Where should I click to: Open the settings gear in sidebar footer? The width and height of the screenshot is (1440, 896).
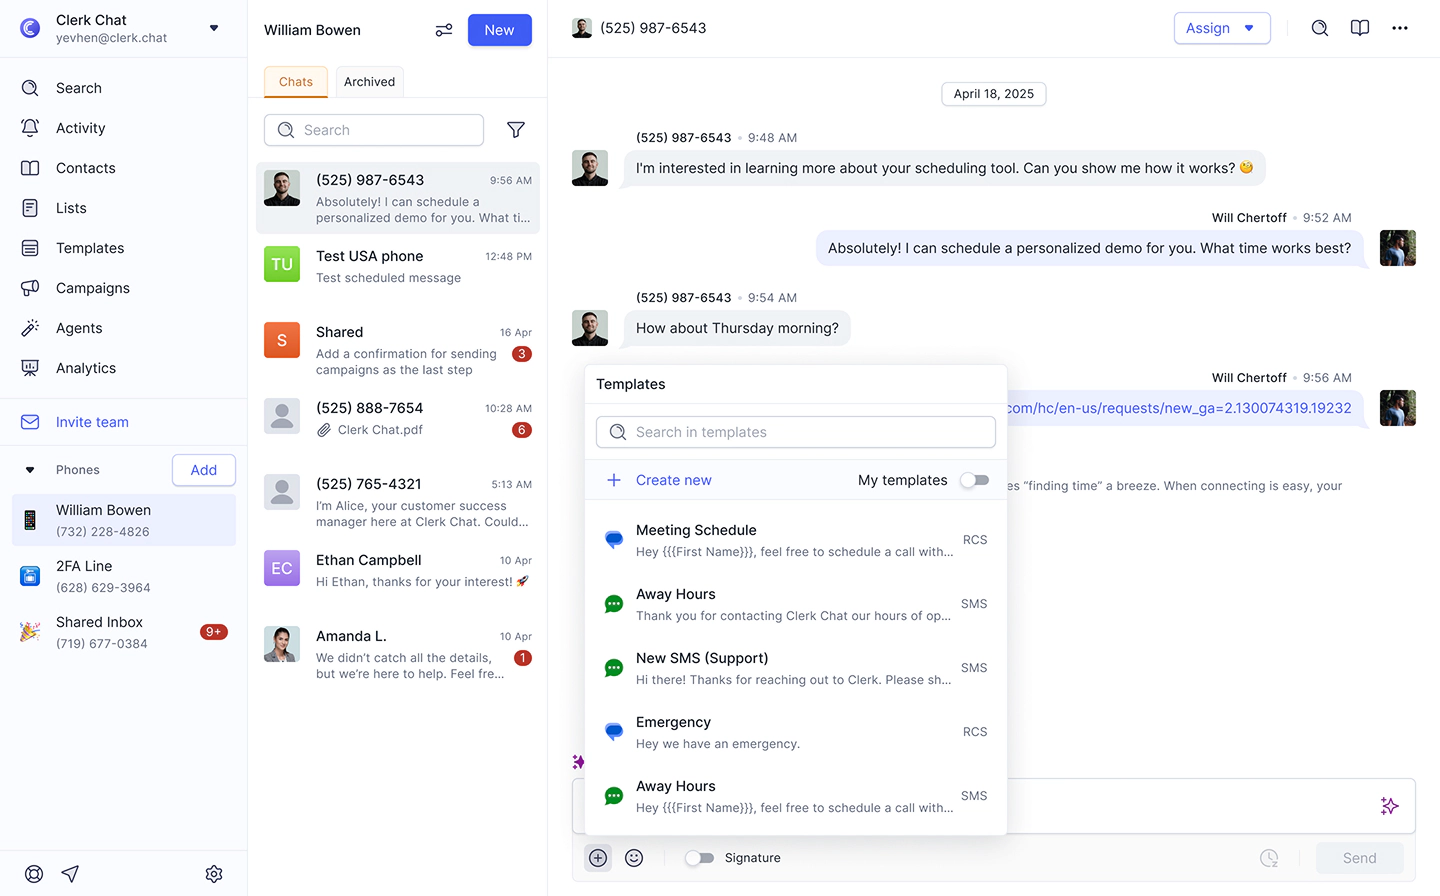[x=214, y=874]
